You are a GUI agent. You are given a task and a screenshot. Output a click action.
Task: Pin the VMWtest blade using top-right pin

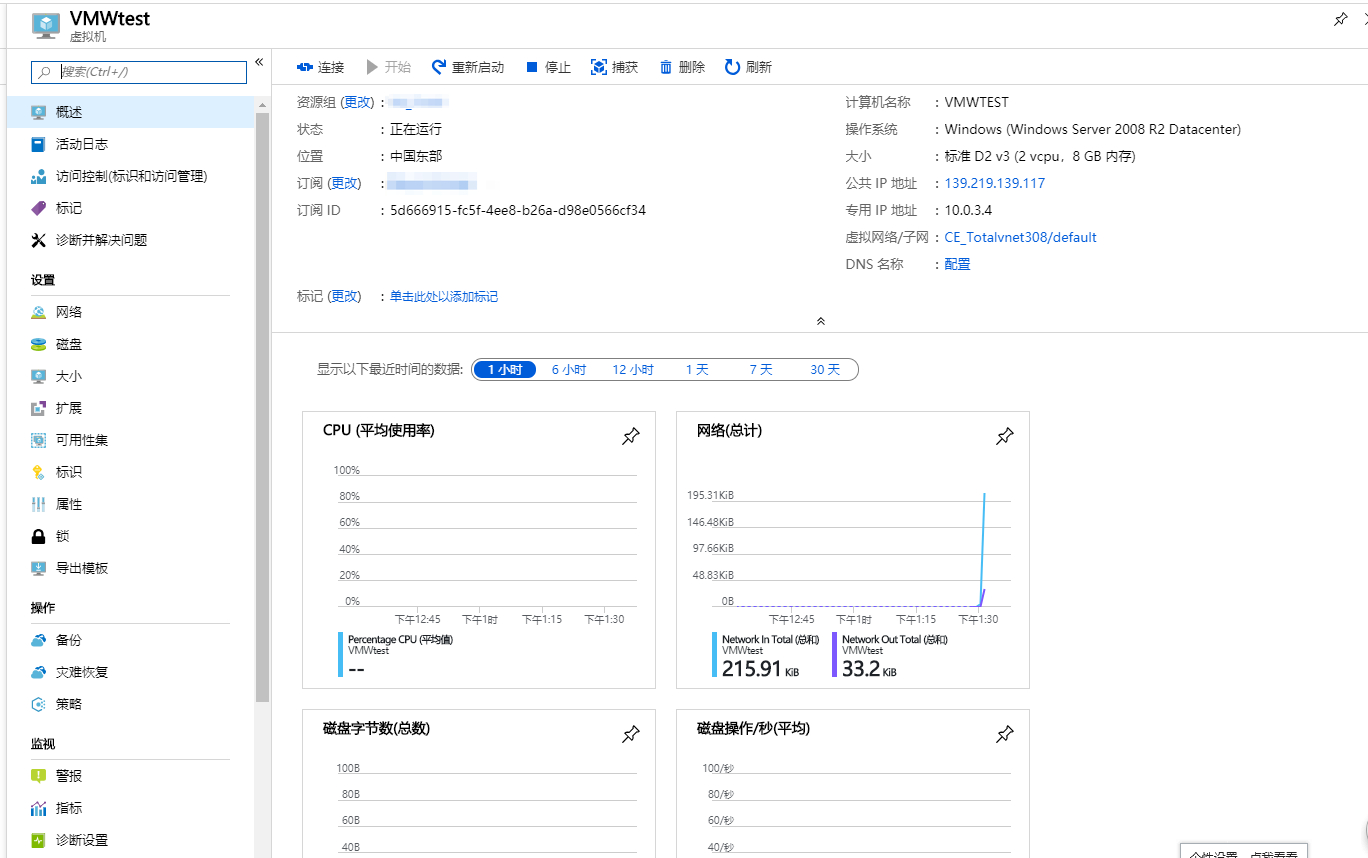coord(1341,20)
